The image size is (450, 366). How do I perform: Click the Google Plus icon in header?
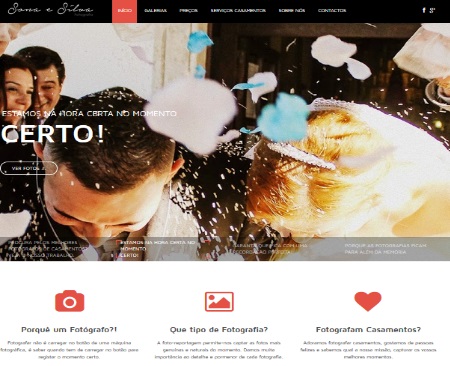pos(432,10)
